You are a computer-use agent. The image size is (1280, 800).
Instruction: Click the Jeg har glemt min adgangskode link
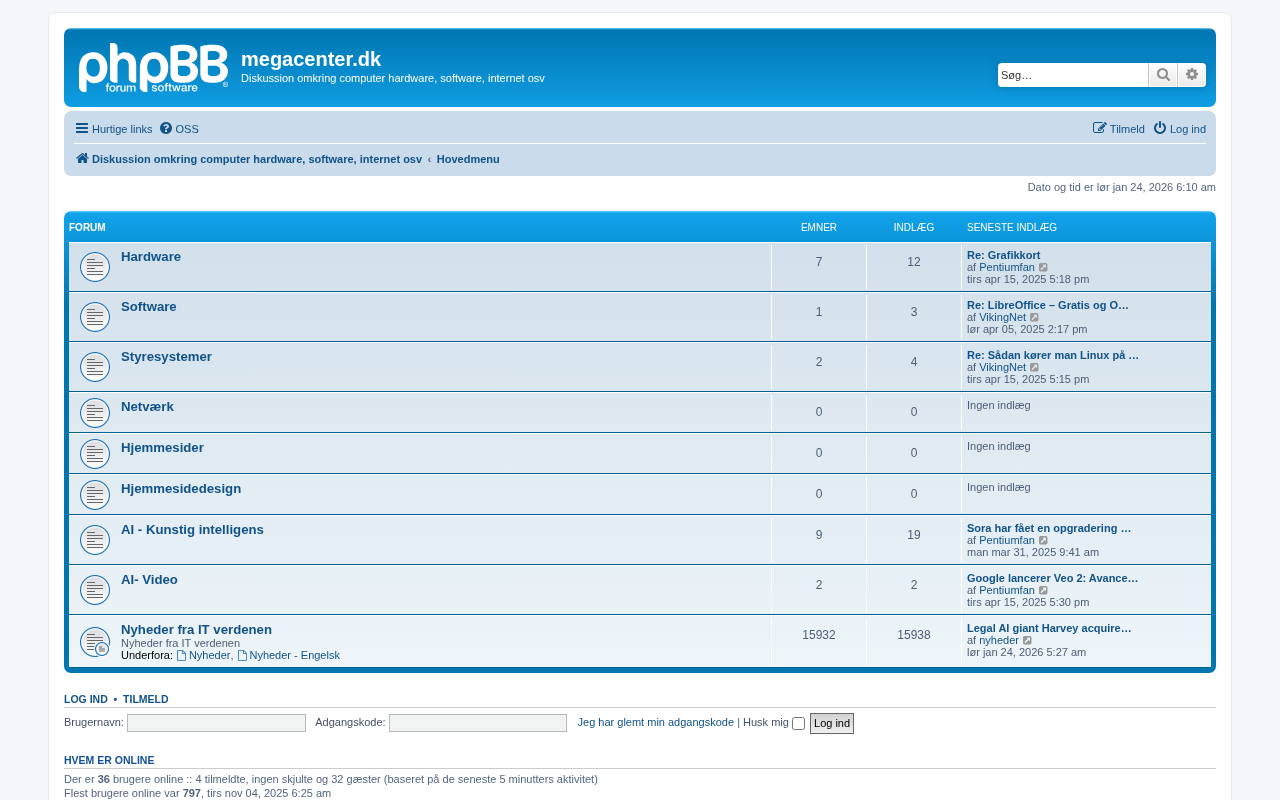coord(656,722)
